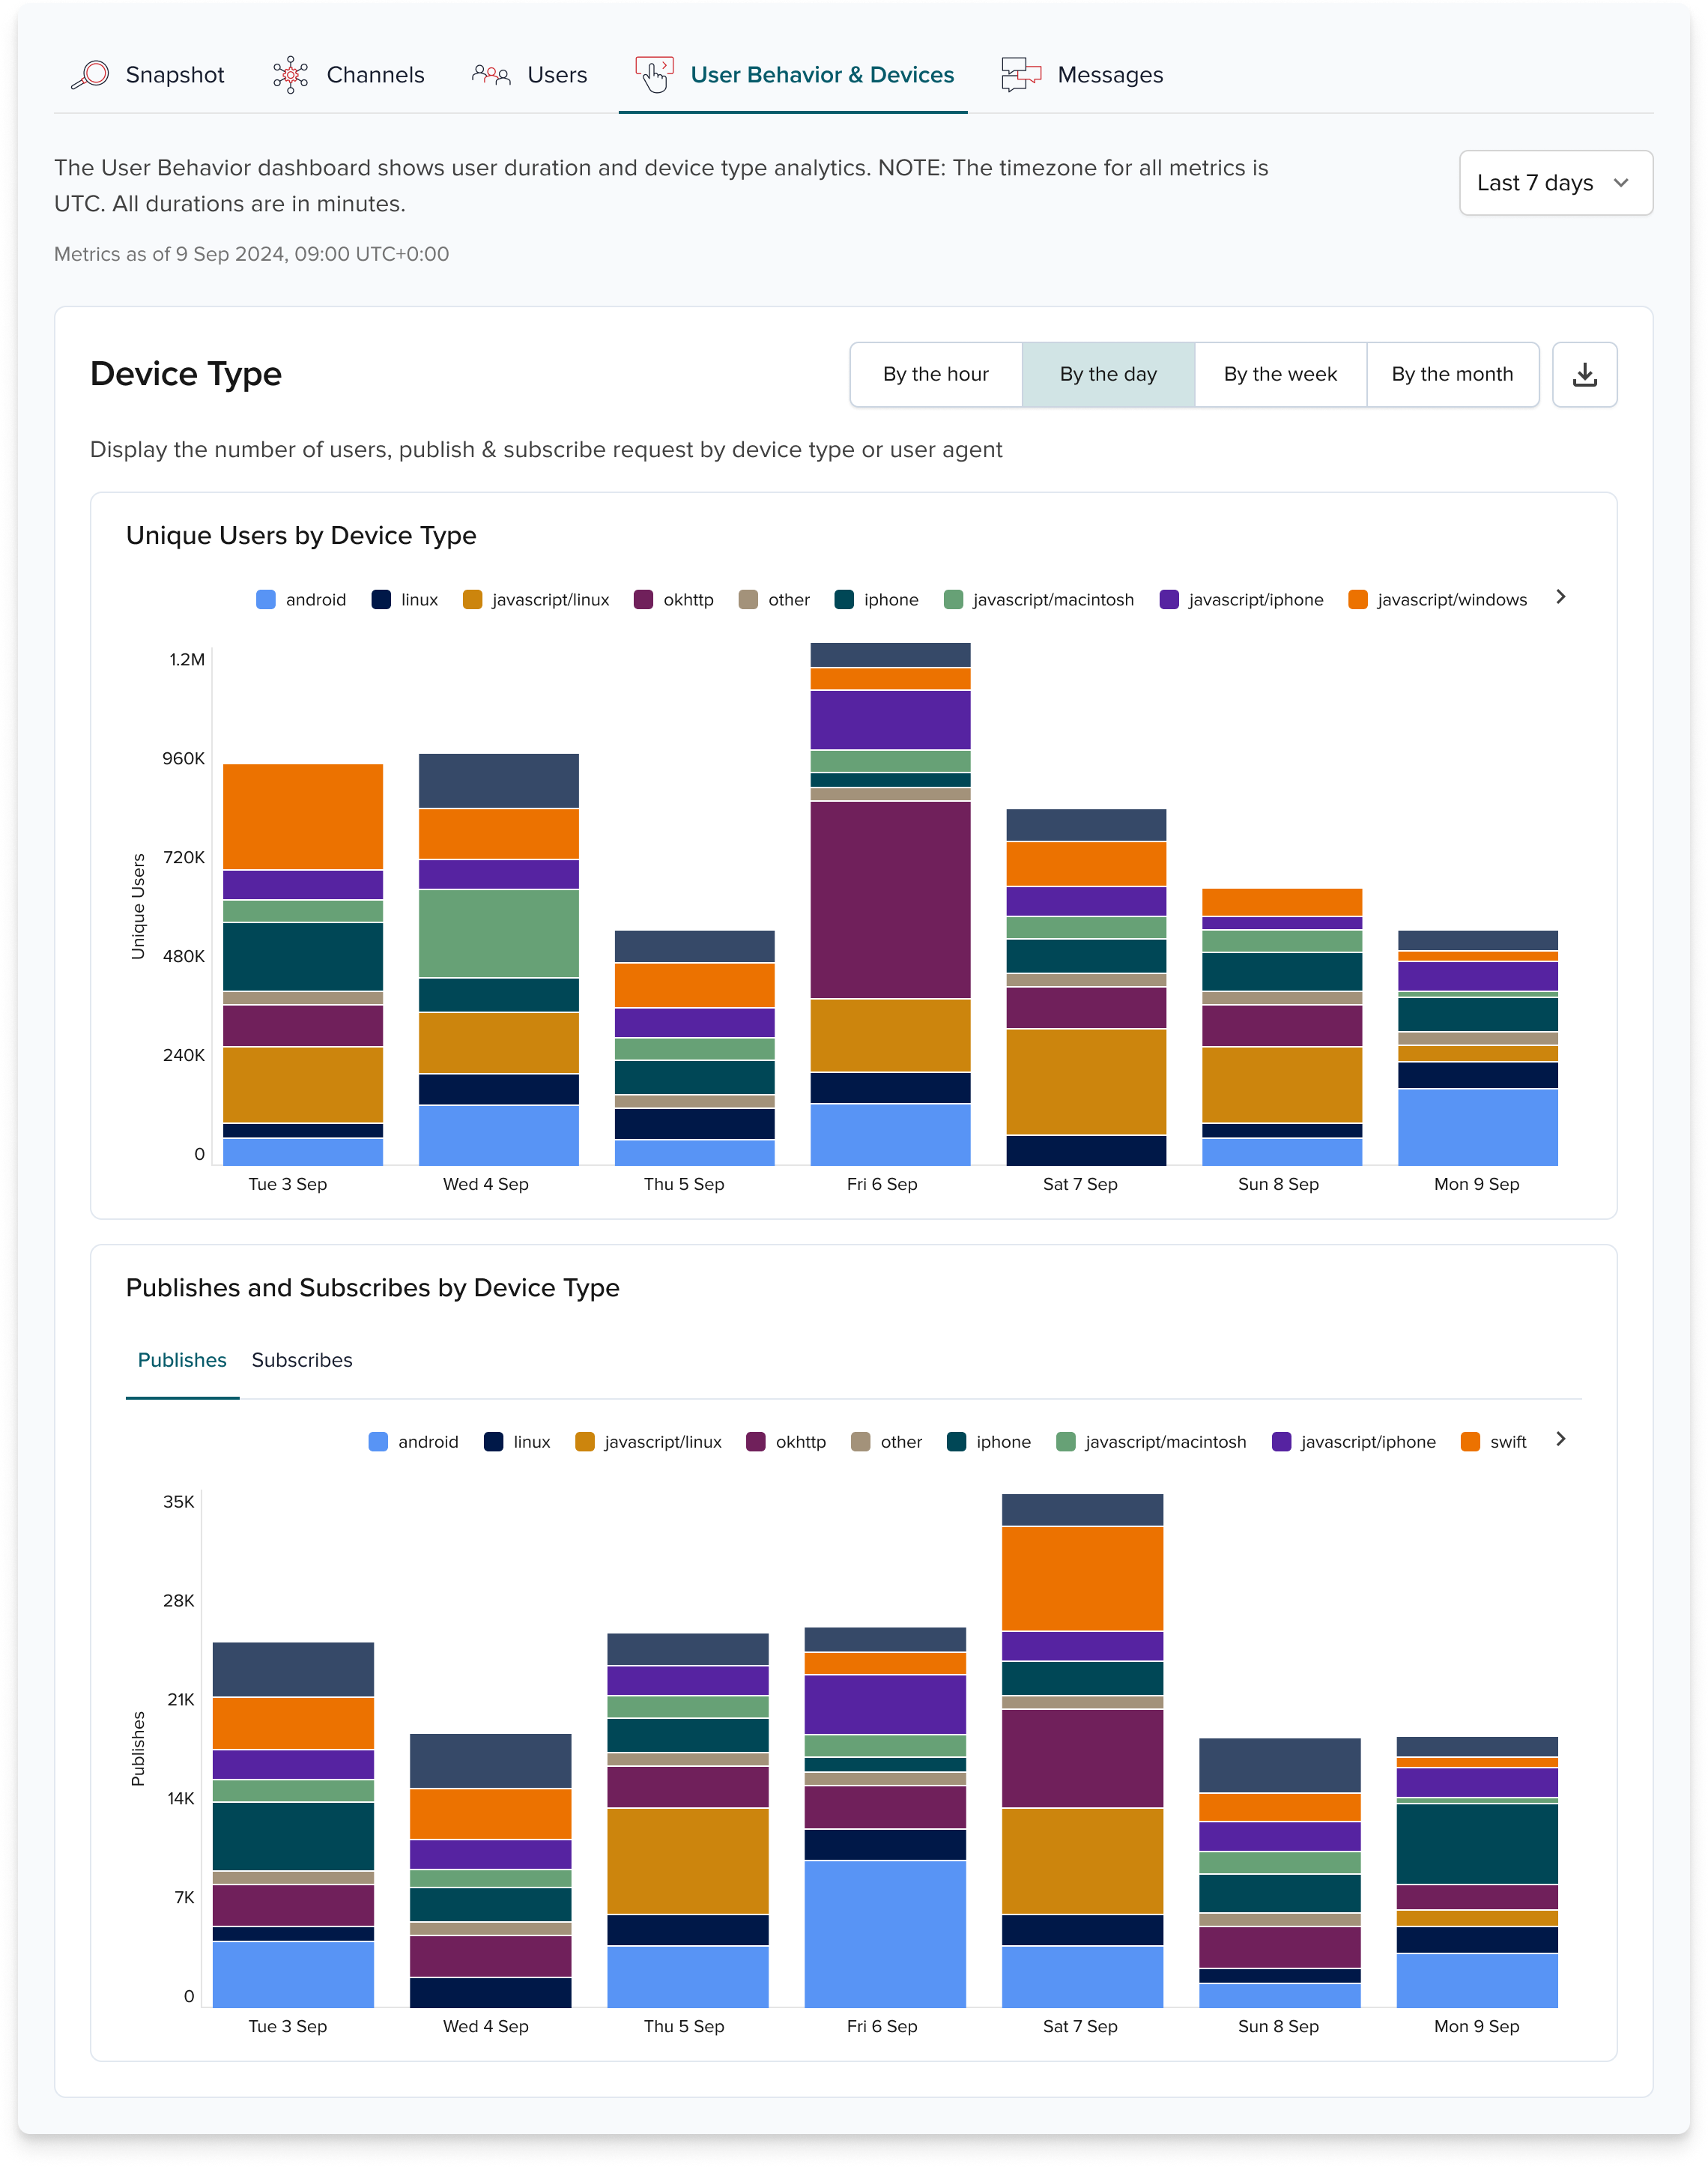
Task: Open the Snapshot tab via magnifier icon
Action: pyautogui.click(x=92, y=74)
